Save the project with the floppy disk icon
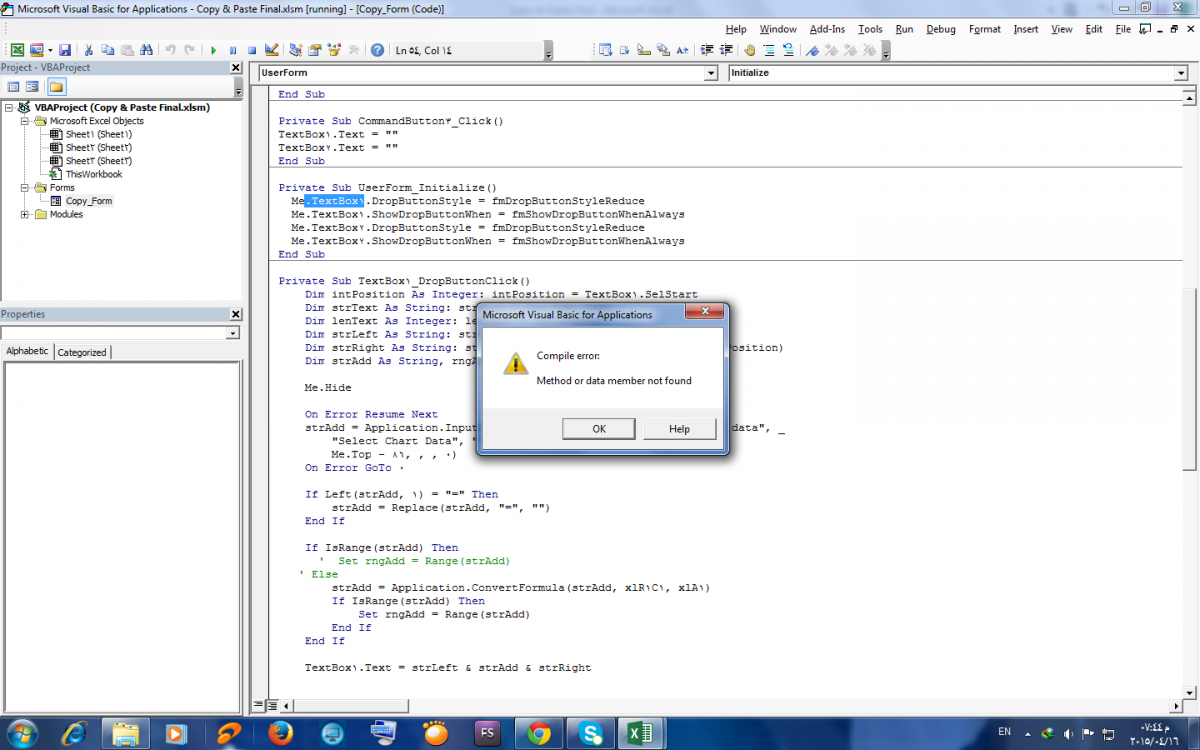1200x750 pixels. coord(65,49)
